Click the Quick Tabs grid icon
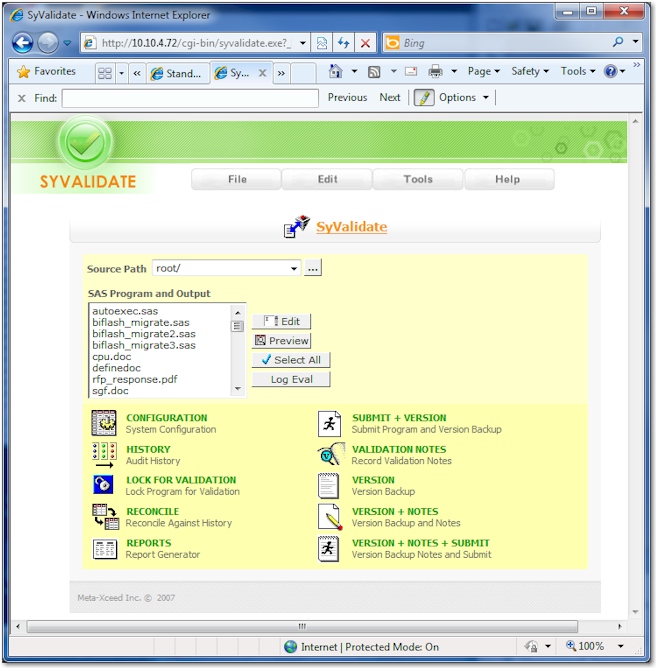The image size is (658, 670). tap(105, 73)
